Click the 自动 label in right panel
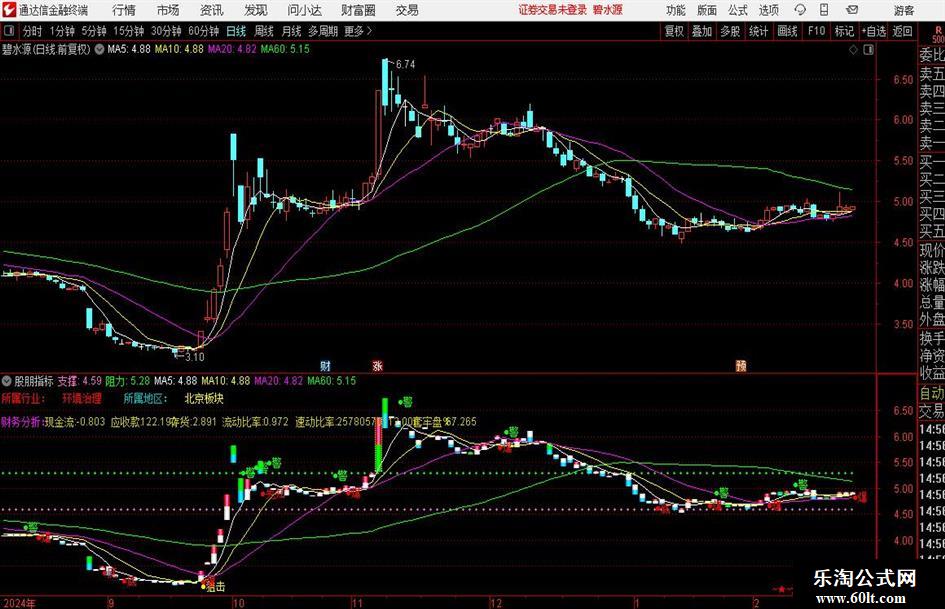Viewport: 945px width, 609px height. (x=932, y=393)
